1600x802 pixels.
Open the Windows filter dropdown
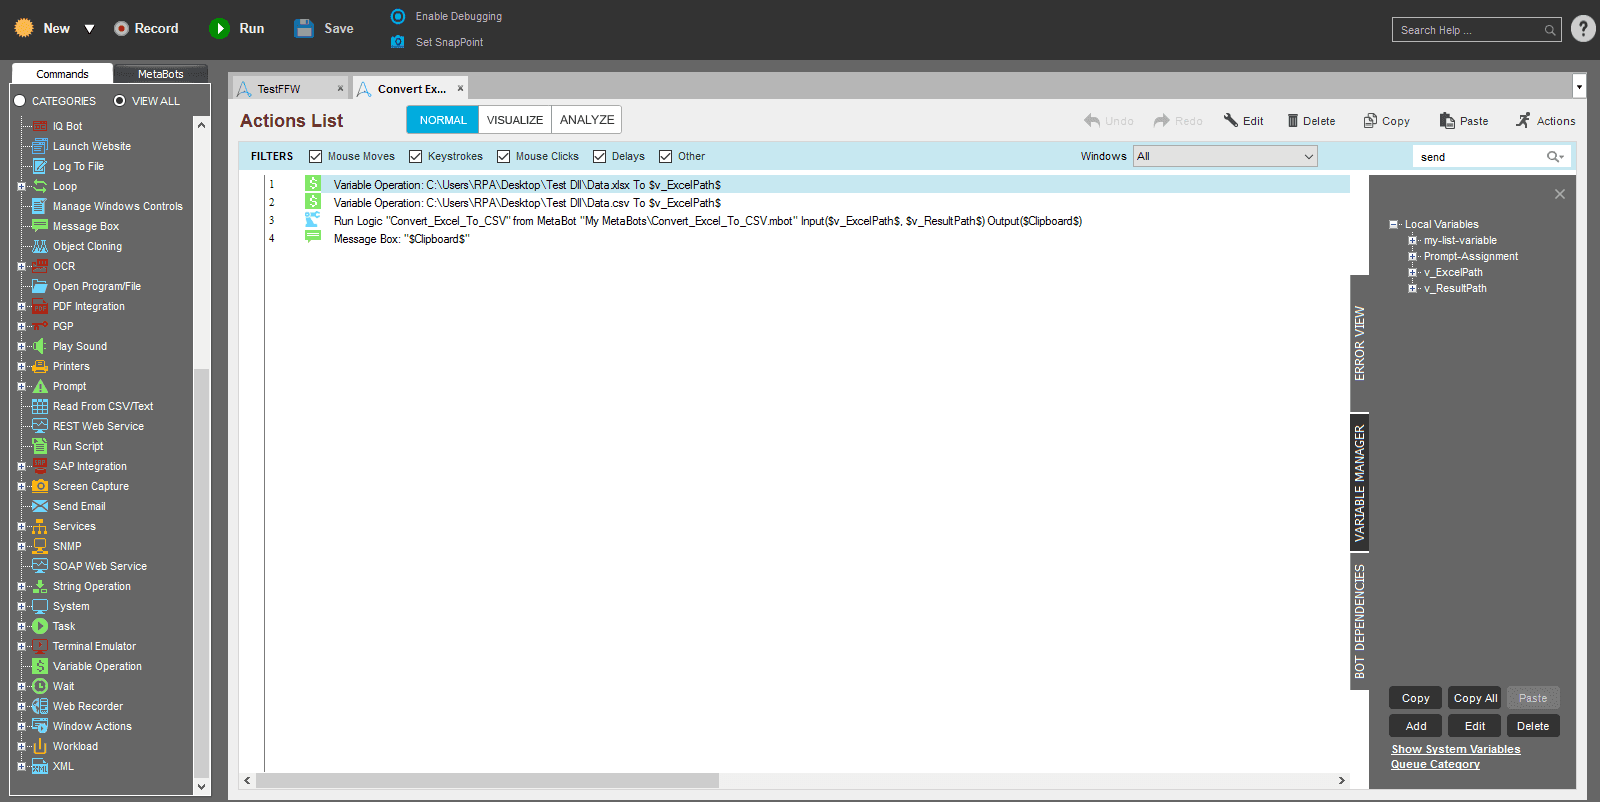point(1225,156)
